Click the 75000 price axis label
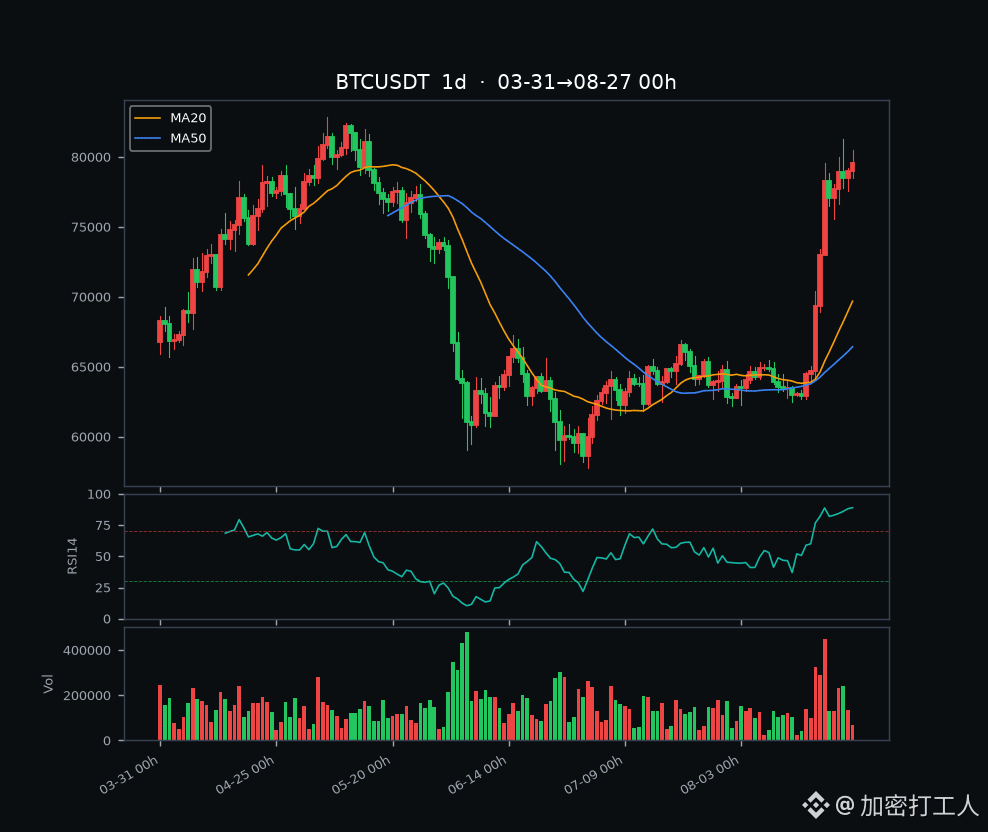Viewport: 988px width, 832px height. 91,228
